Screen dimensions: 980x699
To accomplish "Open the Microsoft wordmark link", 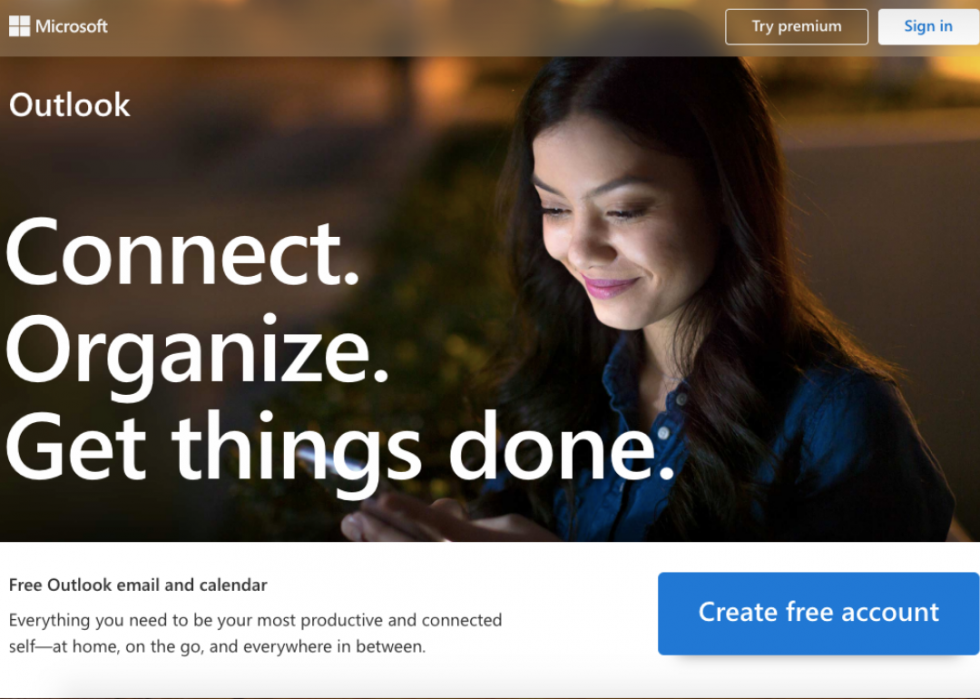I will [71, 26].
